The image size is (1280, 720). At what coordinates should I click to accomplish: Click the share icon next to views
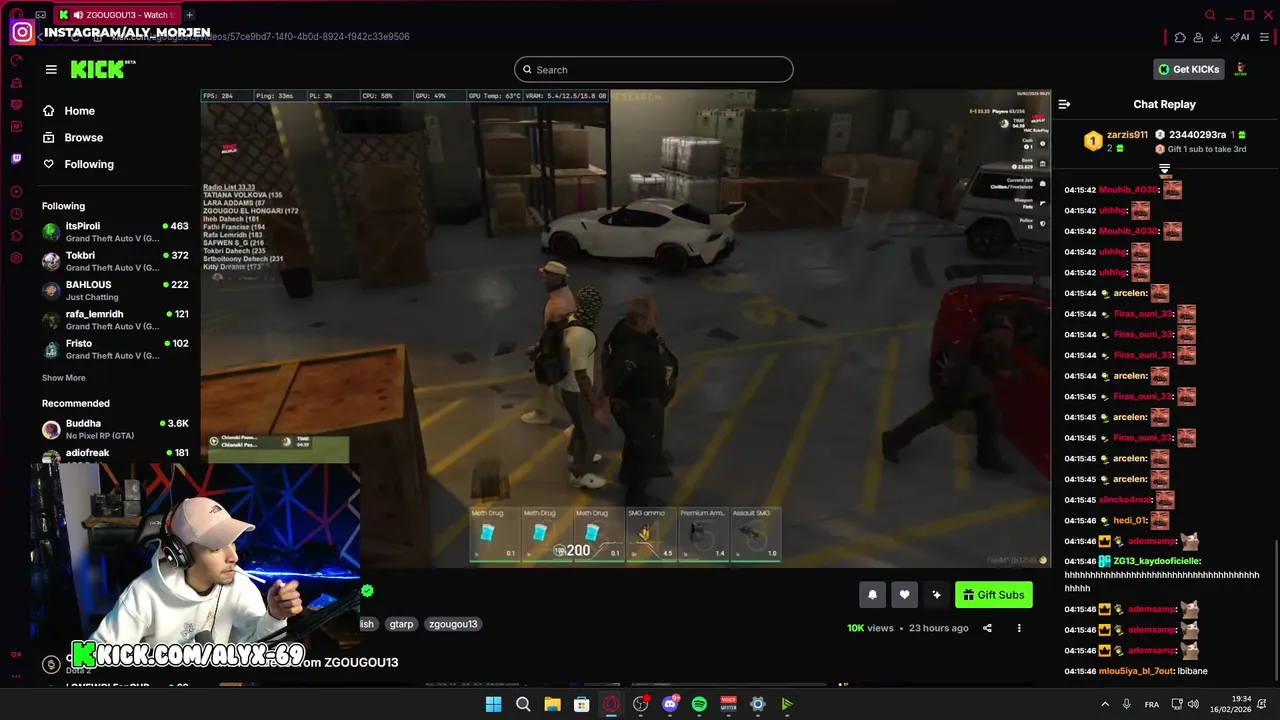click(x=987, y=628)
